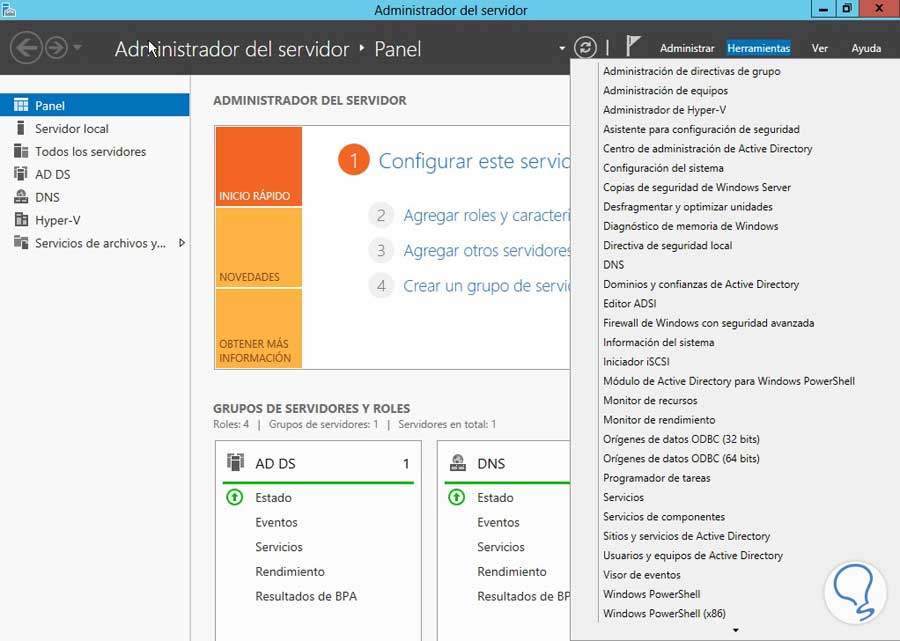
Task: Open the Ayuda menu
Action: pos(866,49)
